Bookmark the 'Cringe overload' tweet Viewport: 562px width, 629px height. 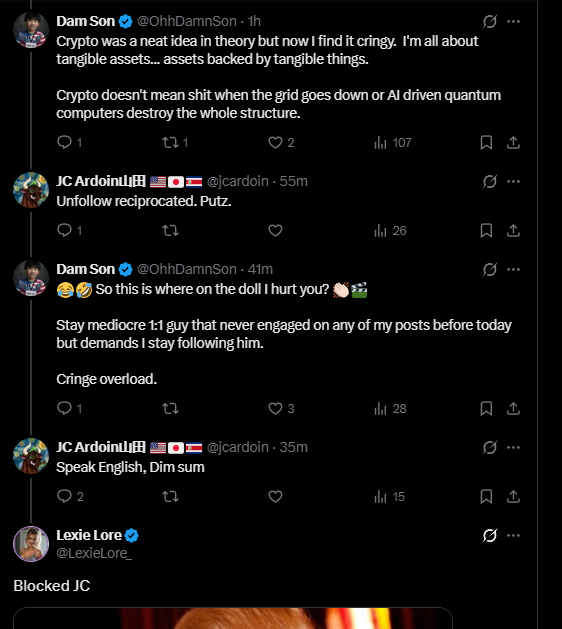486,408
